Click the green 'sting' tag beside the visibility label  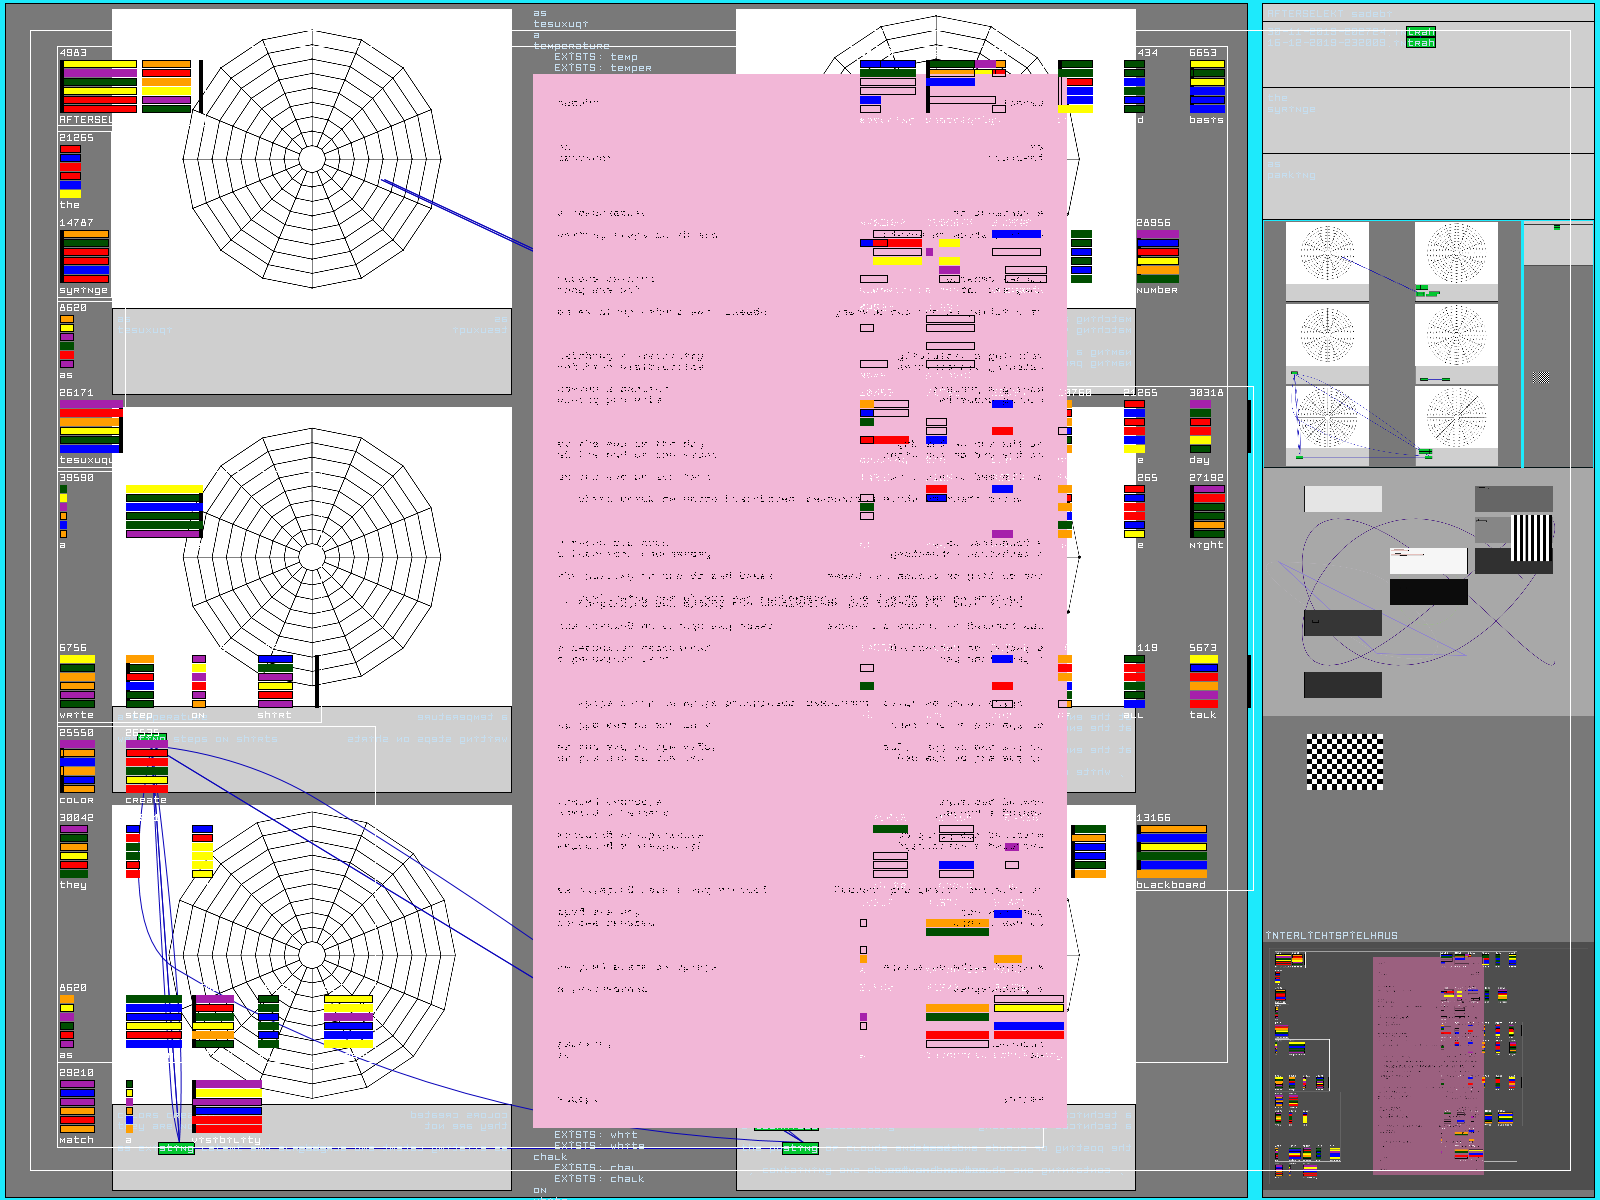[x=176, y=1148]
